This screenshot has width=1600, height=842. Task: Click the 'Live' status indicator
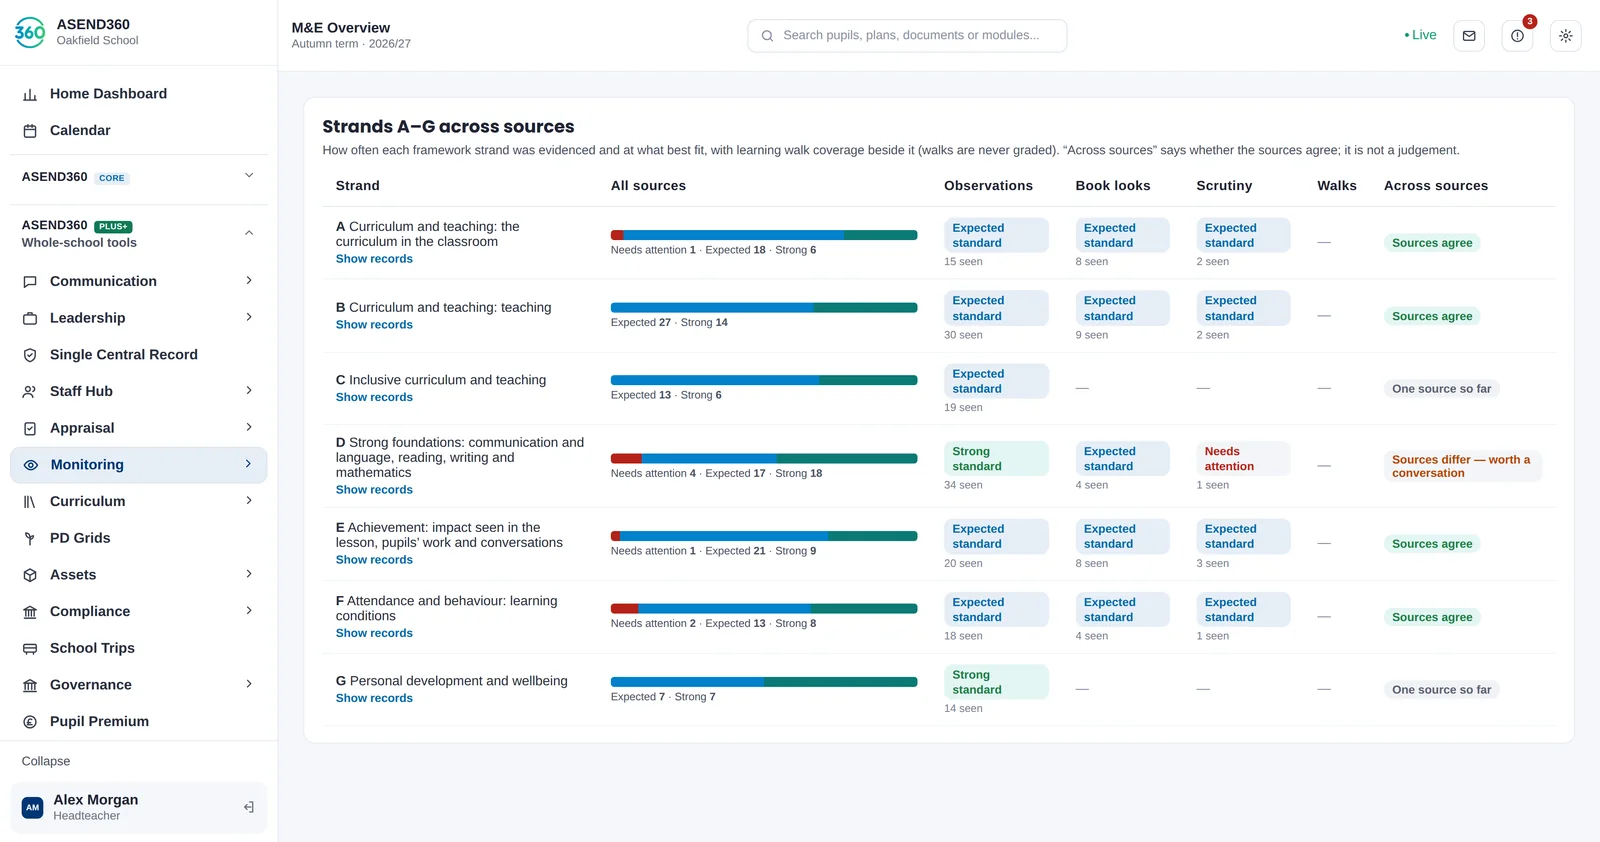pos(1420,35)
